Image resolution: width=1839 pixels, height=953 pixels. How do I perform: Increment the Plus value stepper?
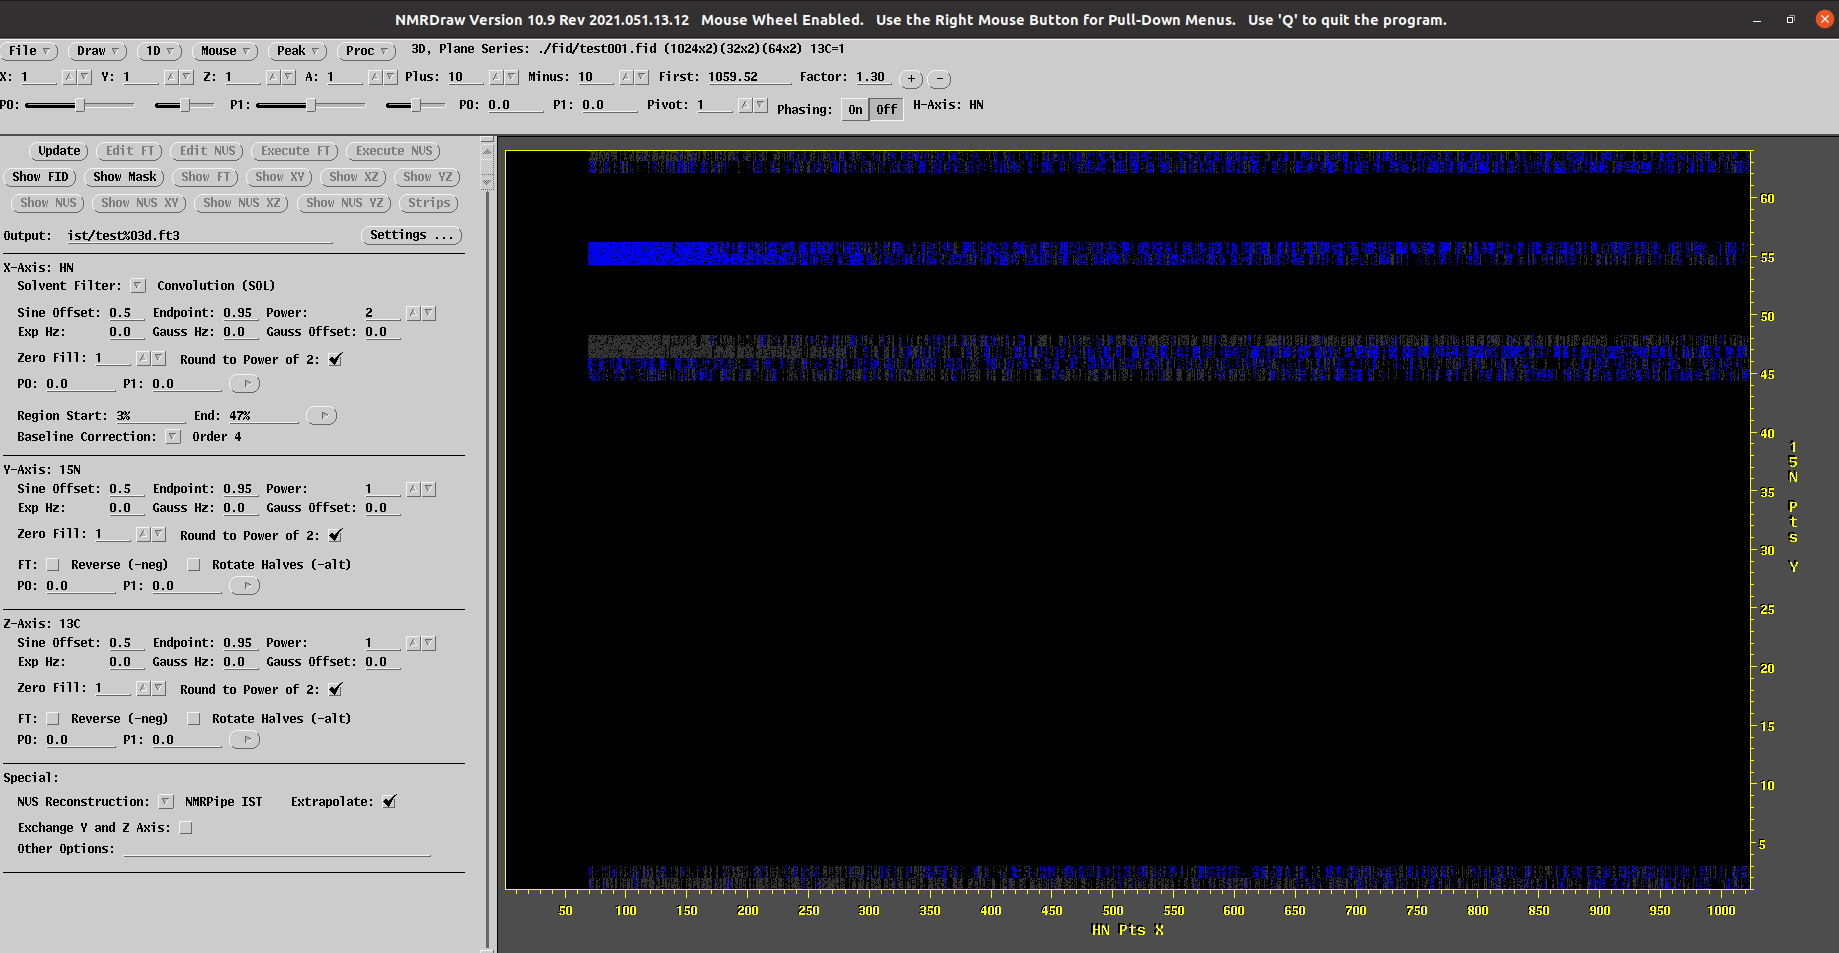[496, 77]
